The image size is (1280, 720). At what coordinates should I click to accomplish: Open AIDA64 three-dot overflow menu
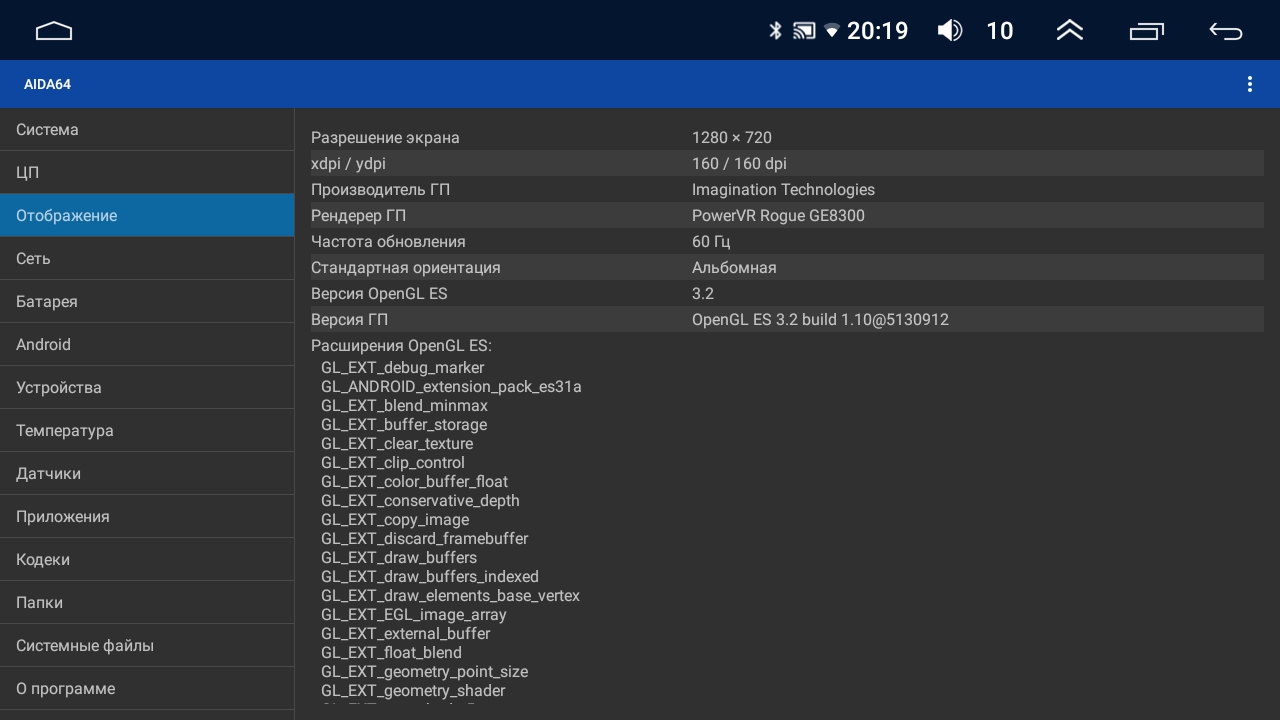(1249, 84)
